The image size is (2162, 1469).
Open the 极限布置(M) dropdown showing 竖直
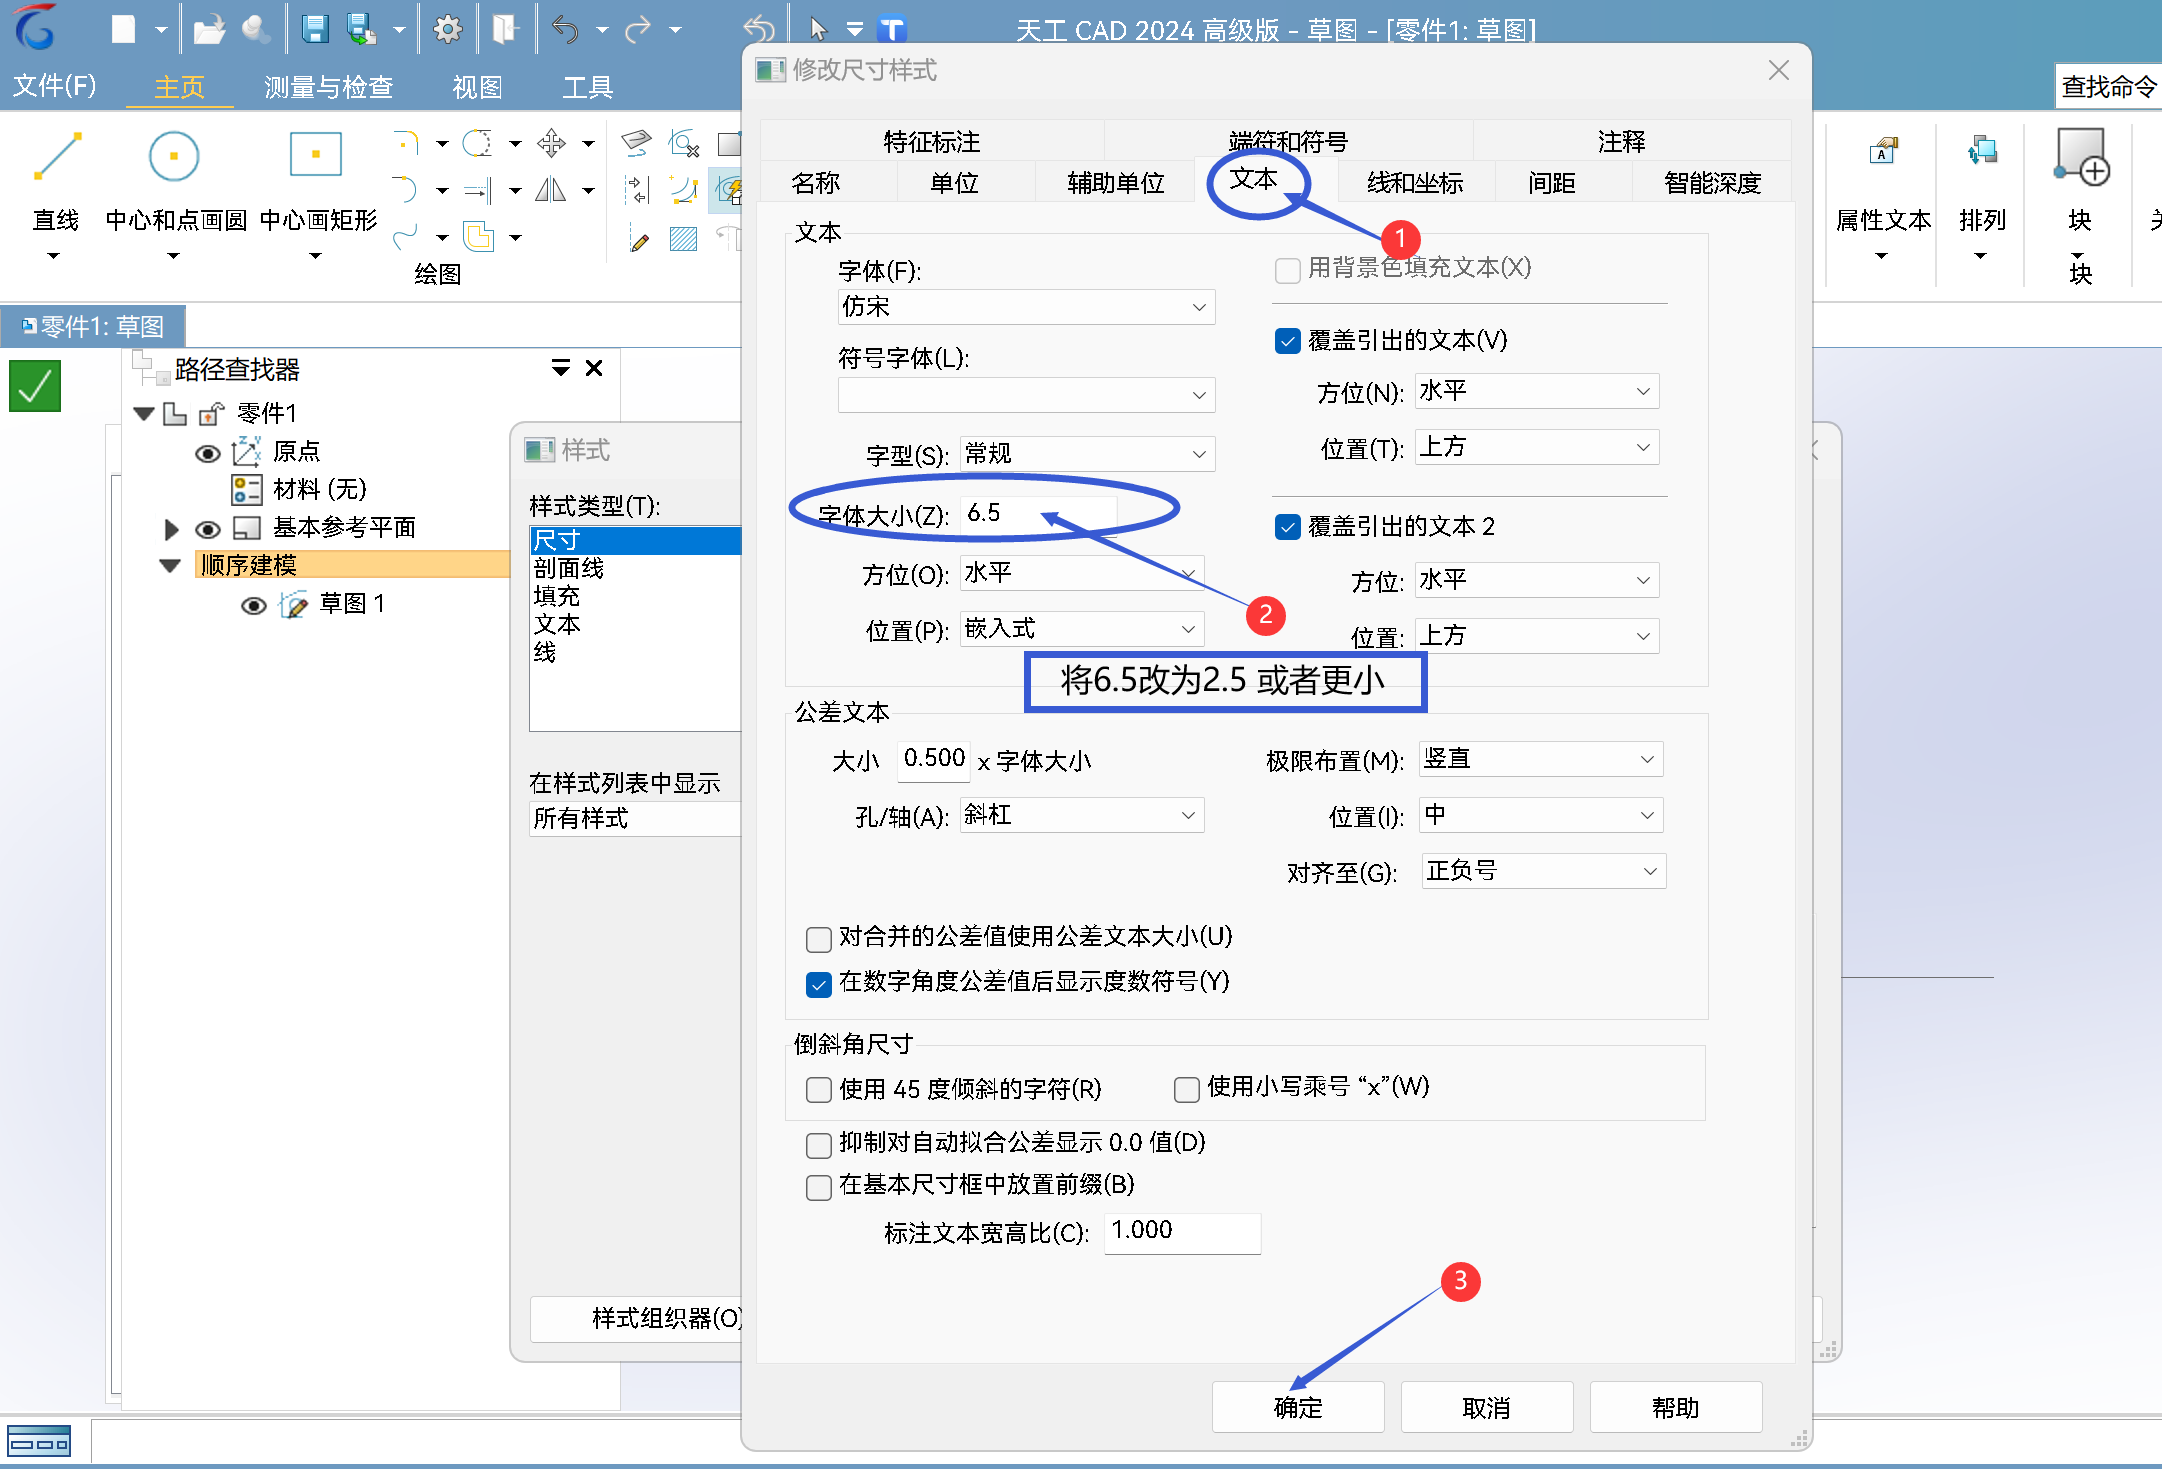pos(1541,759)
